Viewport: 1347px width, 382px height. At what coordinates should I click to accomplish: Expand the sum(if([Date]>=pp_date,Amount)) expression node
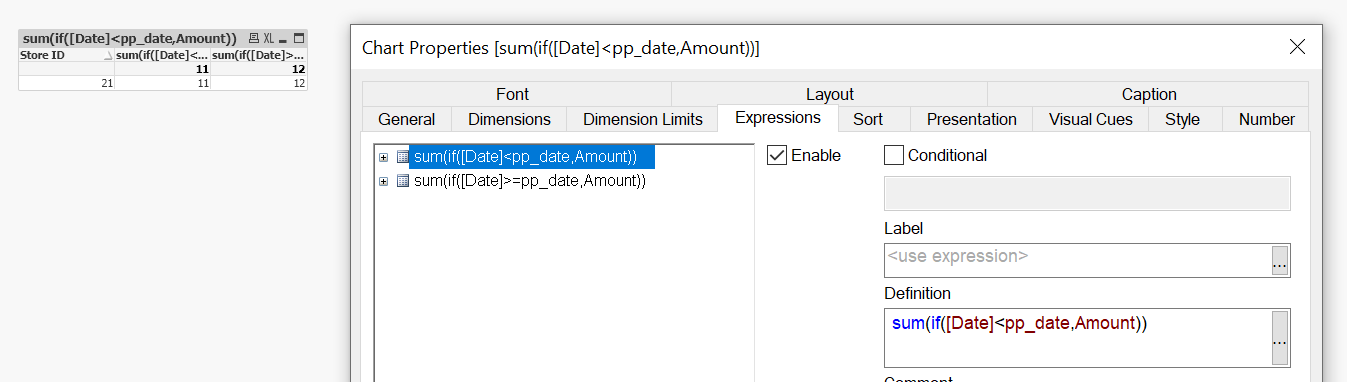coord(384,182)
